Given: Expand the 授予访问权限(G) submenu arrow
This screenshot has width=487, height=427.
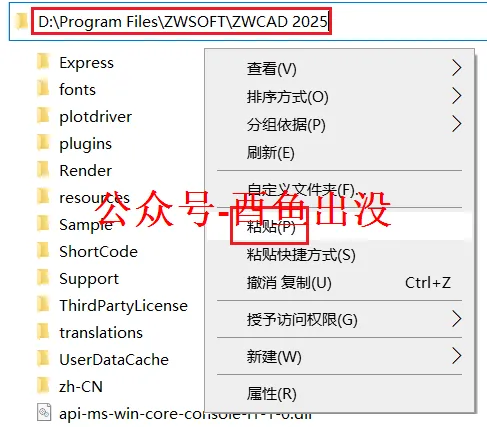Looking at the screenshot, I should point(457,319).
